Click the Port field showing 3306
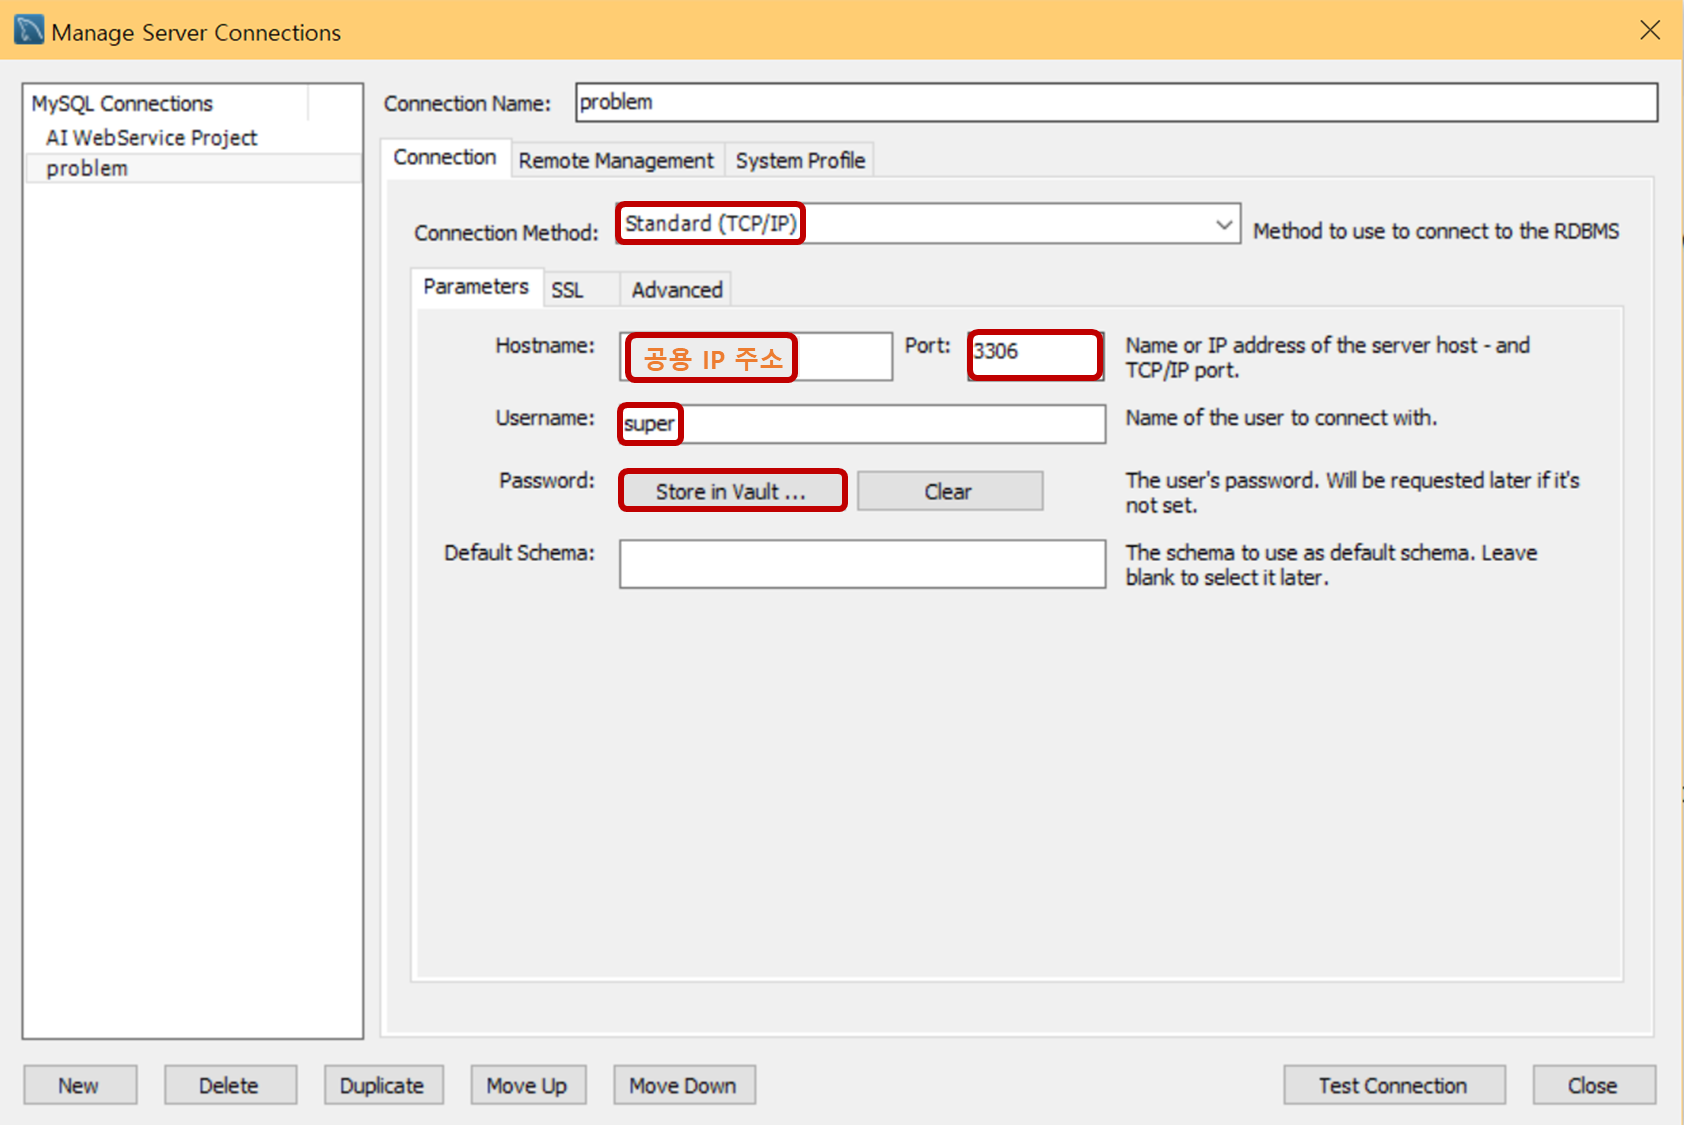 pyautogui.click(x=1036, y=355)
